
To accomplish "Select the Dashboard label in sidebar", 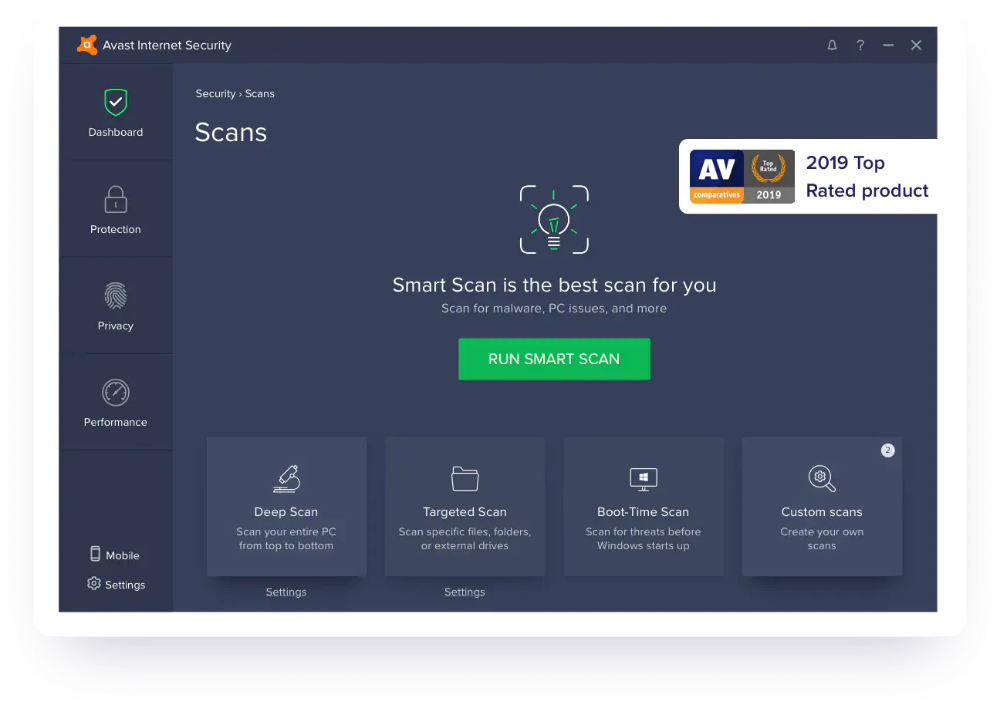I will (x=115, y=132).
